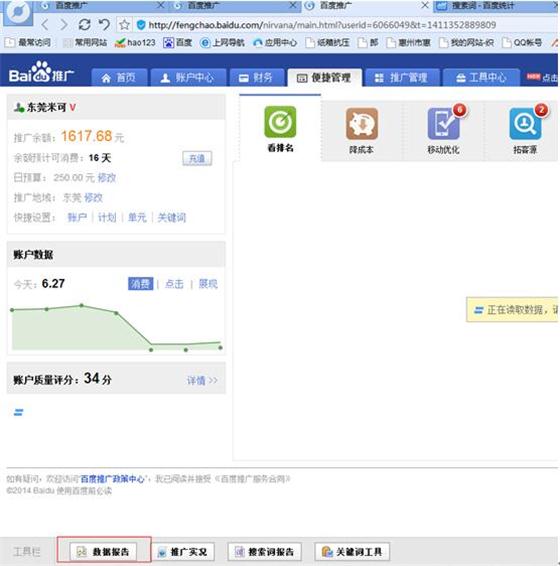Open the 看排名 ranking tool icon
Screen dimensions: 560x566
[280, 122]
